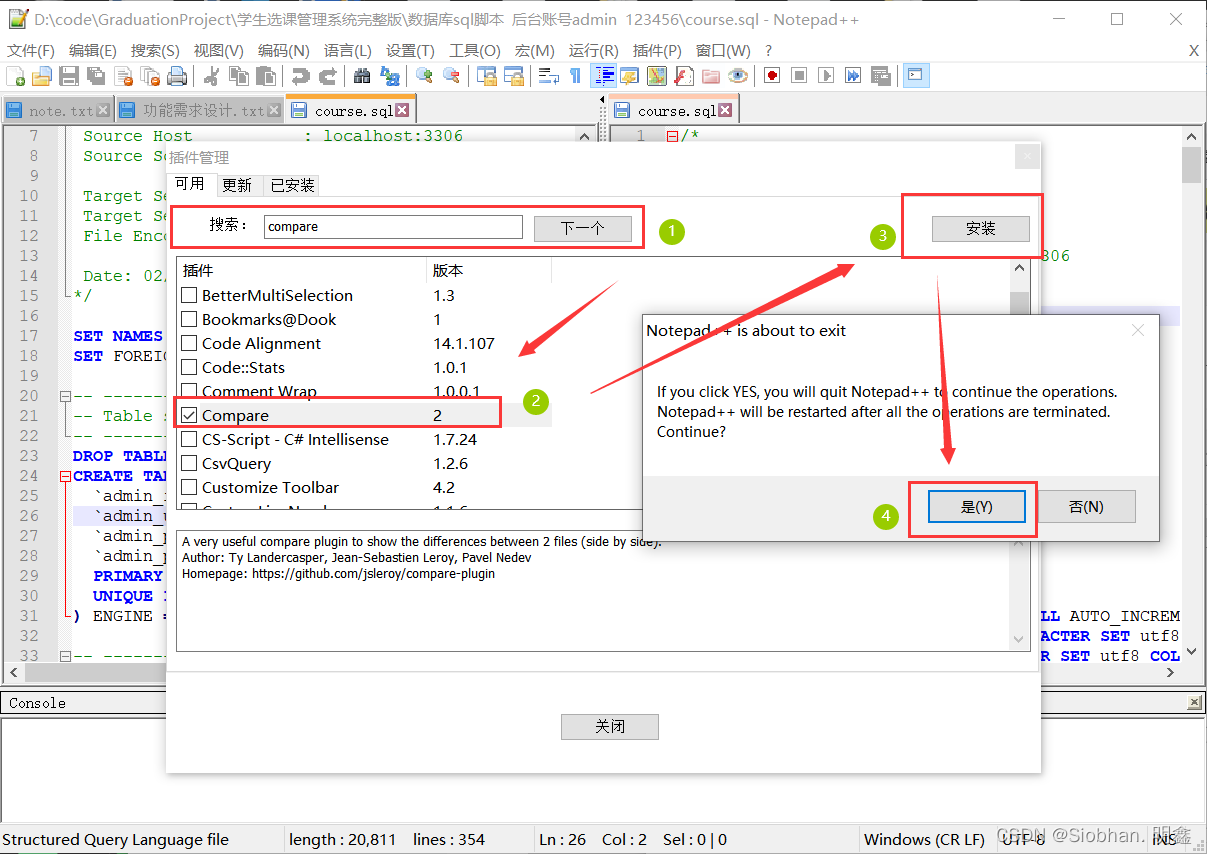Click the Play macro icon
The height and width of the screenshot is (854, 1207).
826,76
